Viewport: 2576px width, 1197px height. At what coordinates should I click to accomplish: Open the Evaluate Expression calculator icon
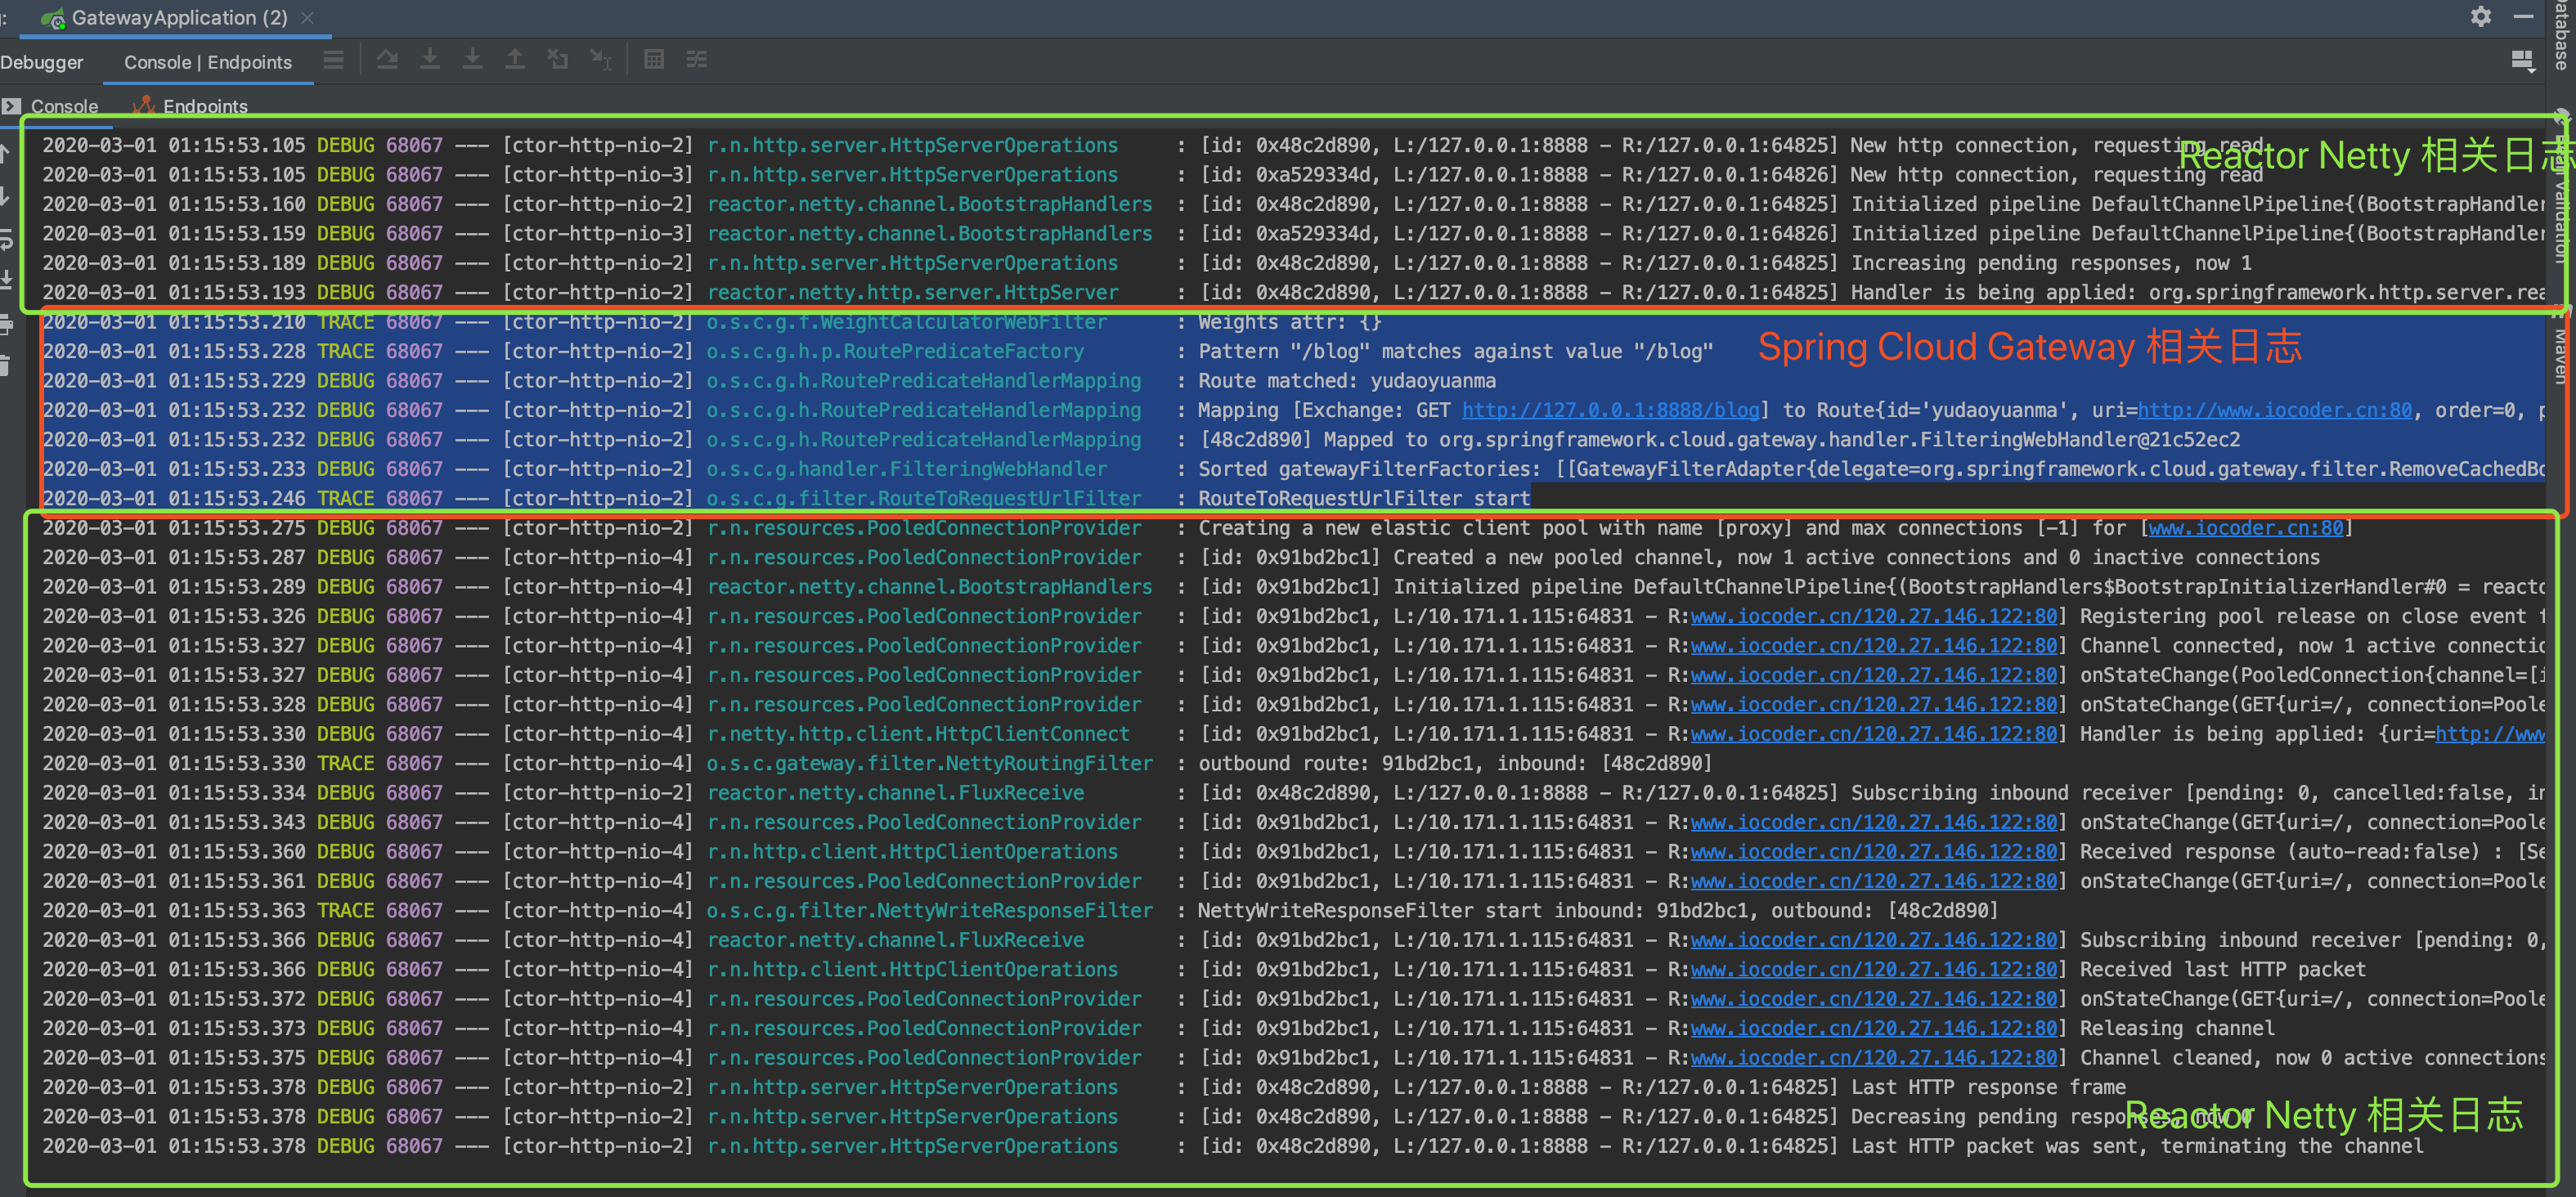[654, 58]
